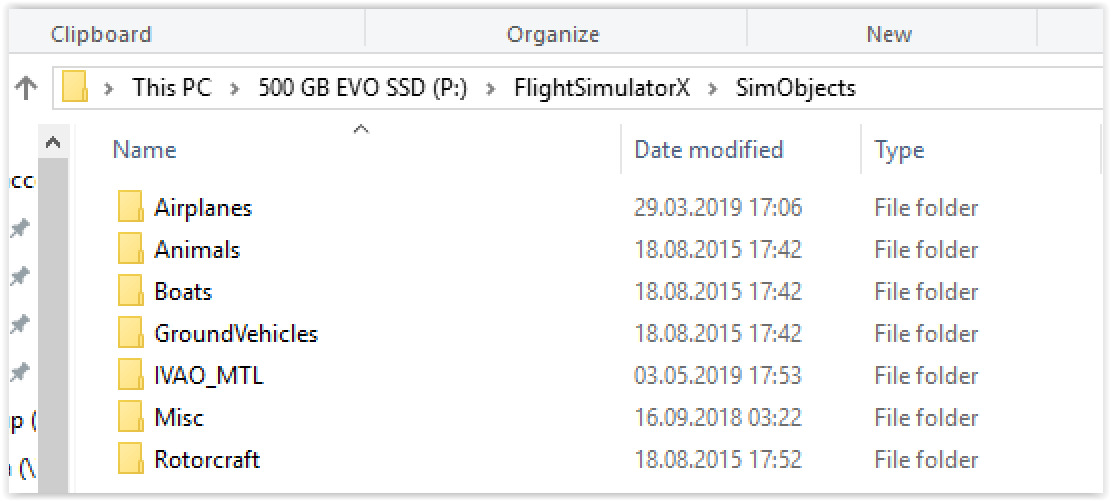
Task: Click the folder icon in the address bar
Action: (75, 88)
